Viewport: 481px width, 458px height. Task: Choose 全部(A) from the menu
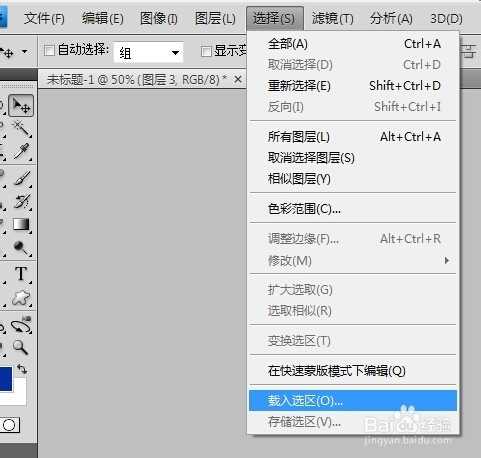[353, 44]
